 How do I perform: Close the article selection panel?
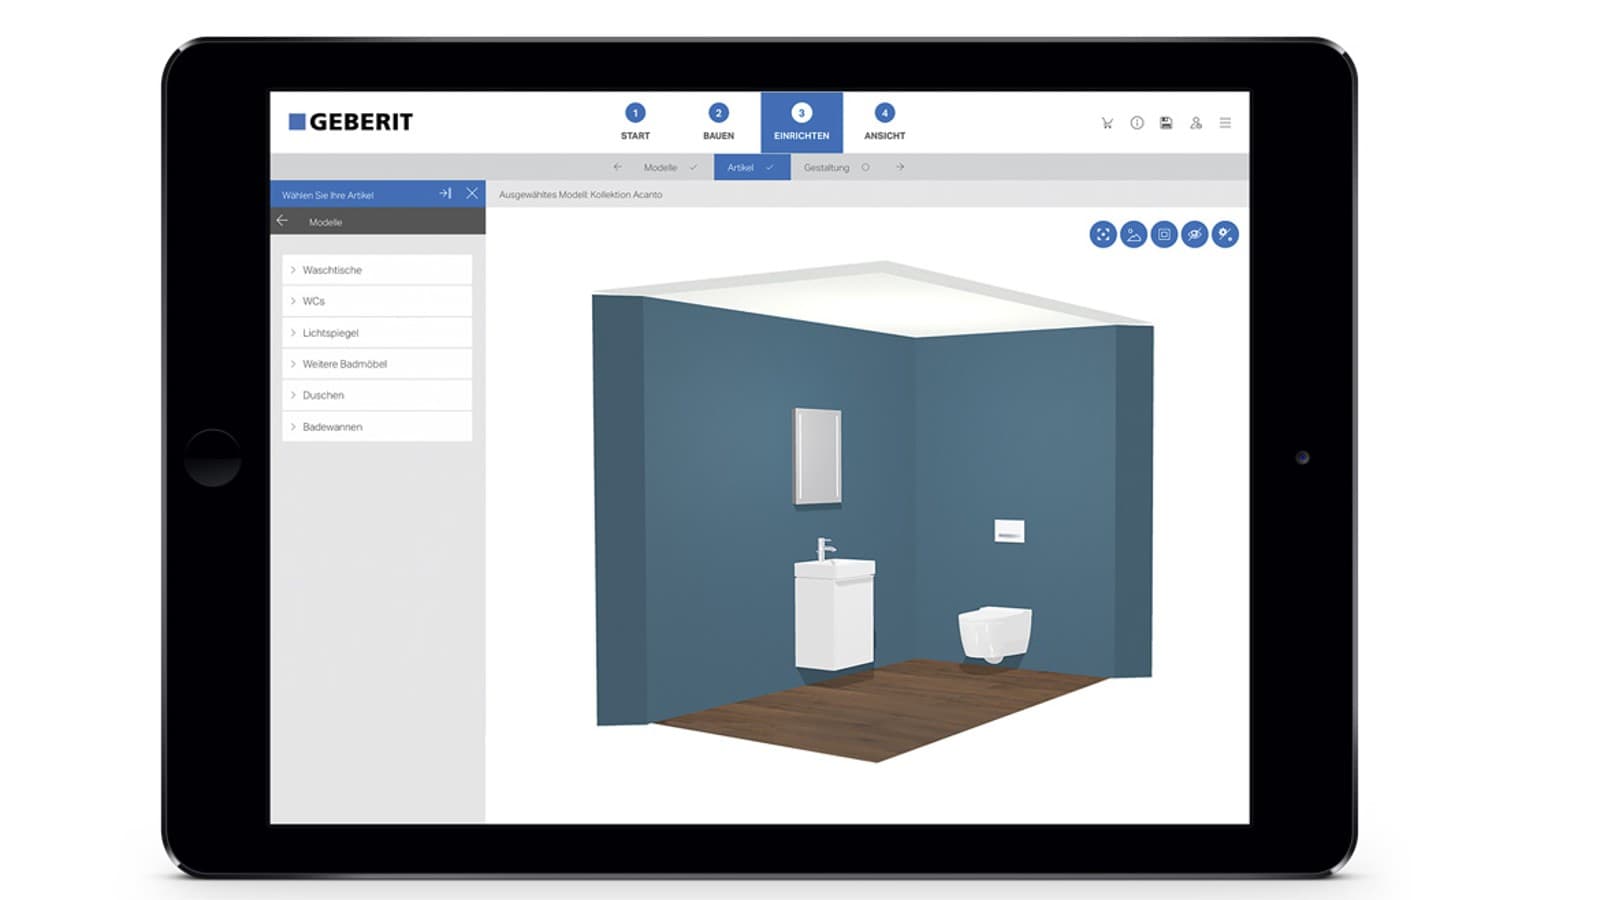coord(472,194)
